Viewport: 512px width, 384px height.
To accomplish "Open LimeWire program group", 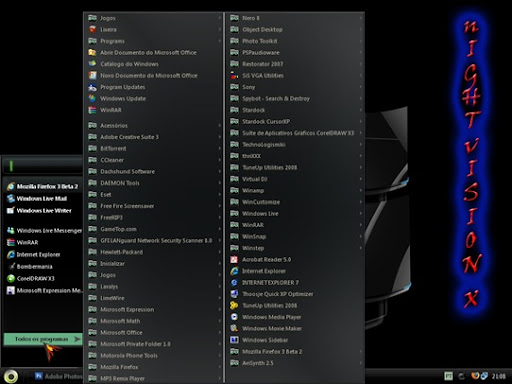I will (154, 298).
